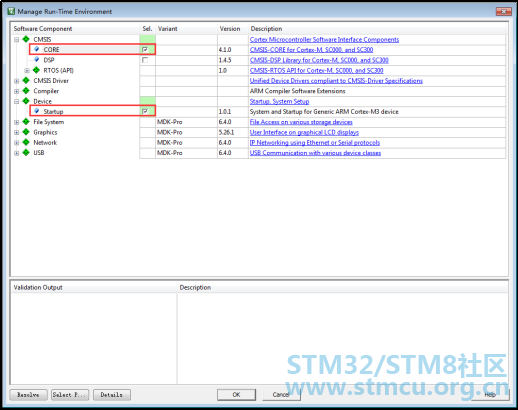Click the Version column header
518x410 pixels.
tap(233, 29)
